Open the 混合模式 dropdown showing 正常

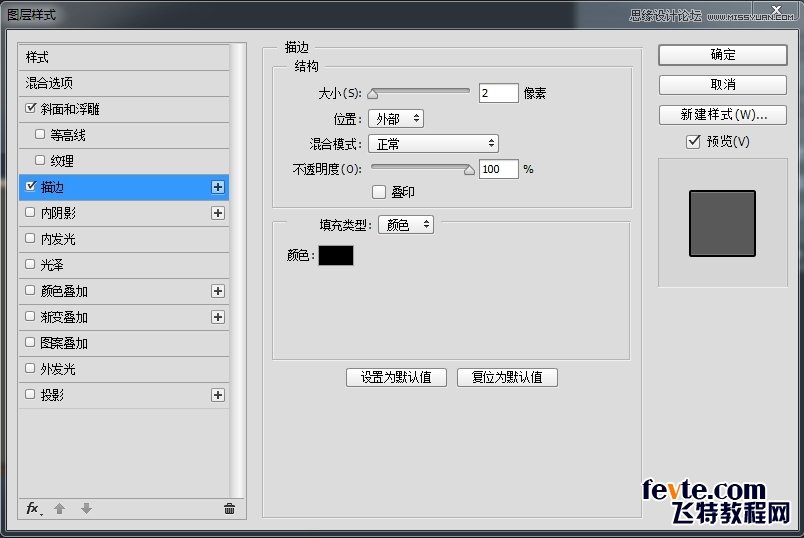[433, 144]
